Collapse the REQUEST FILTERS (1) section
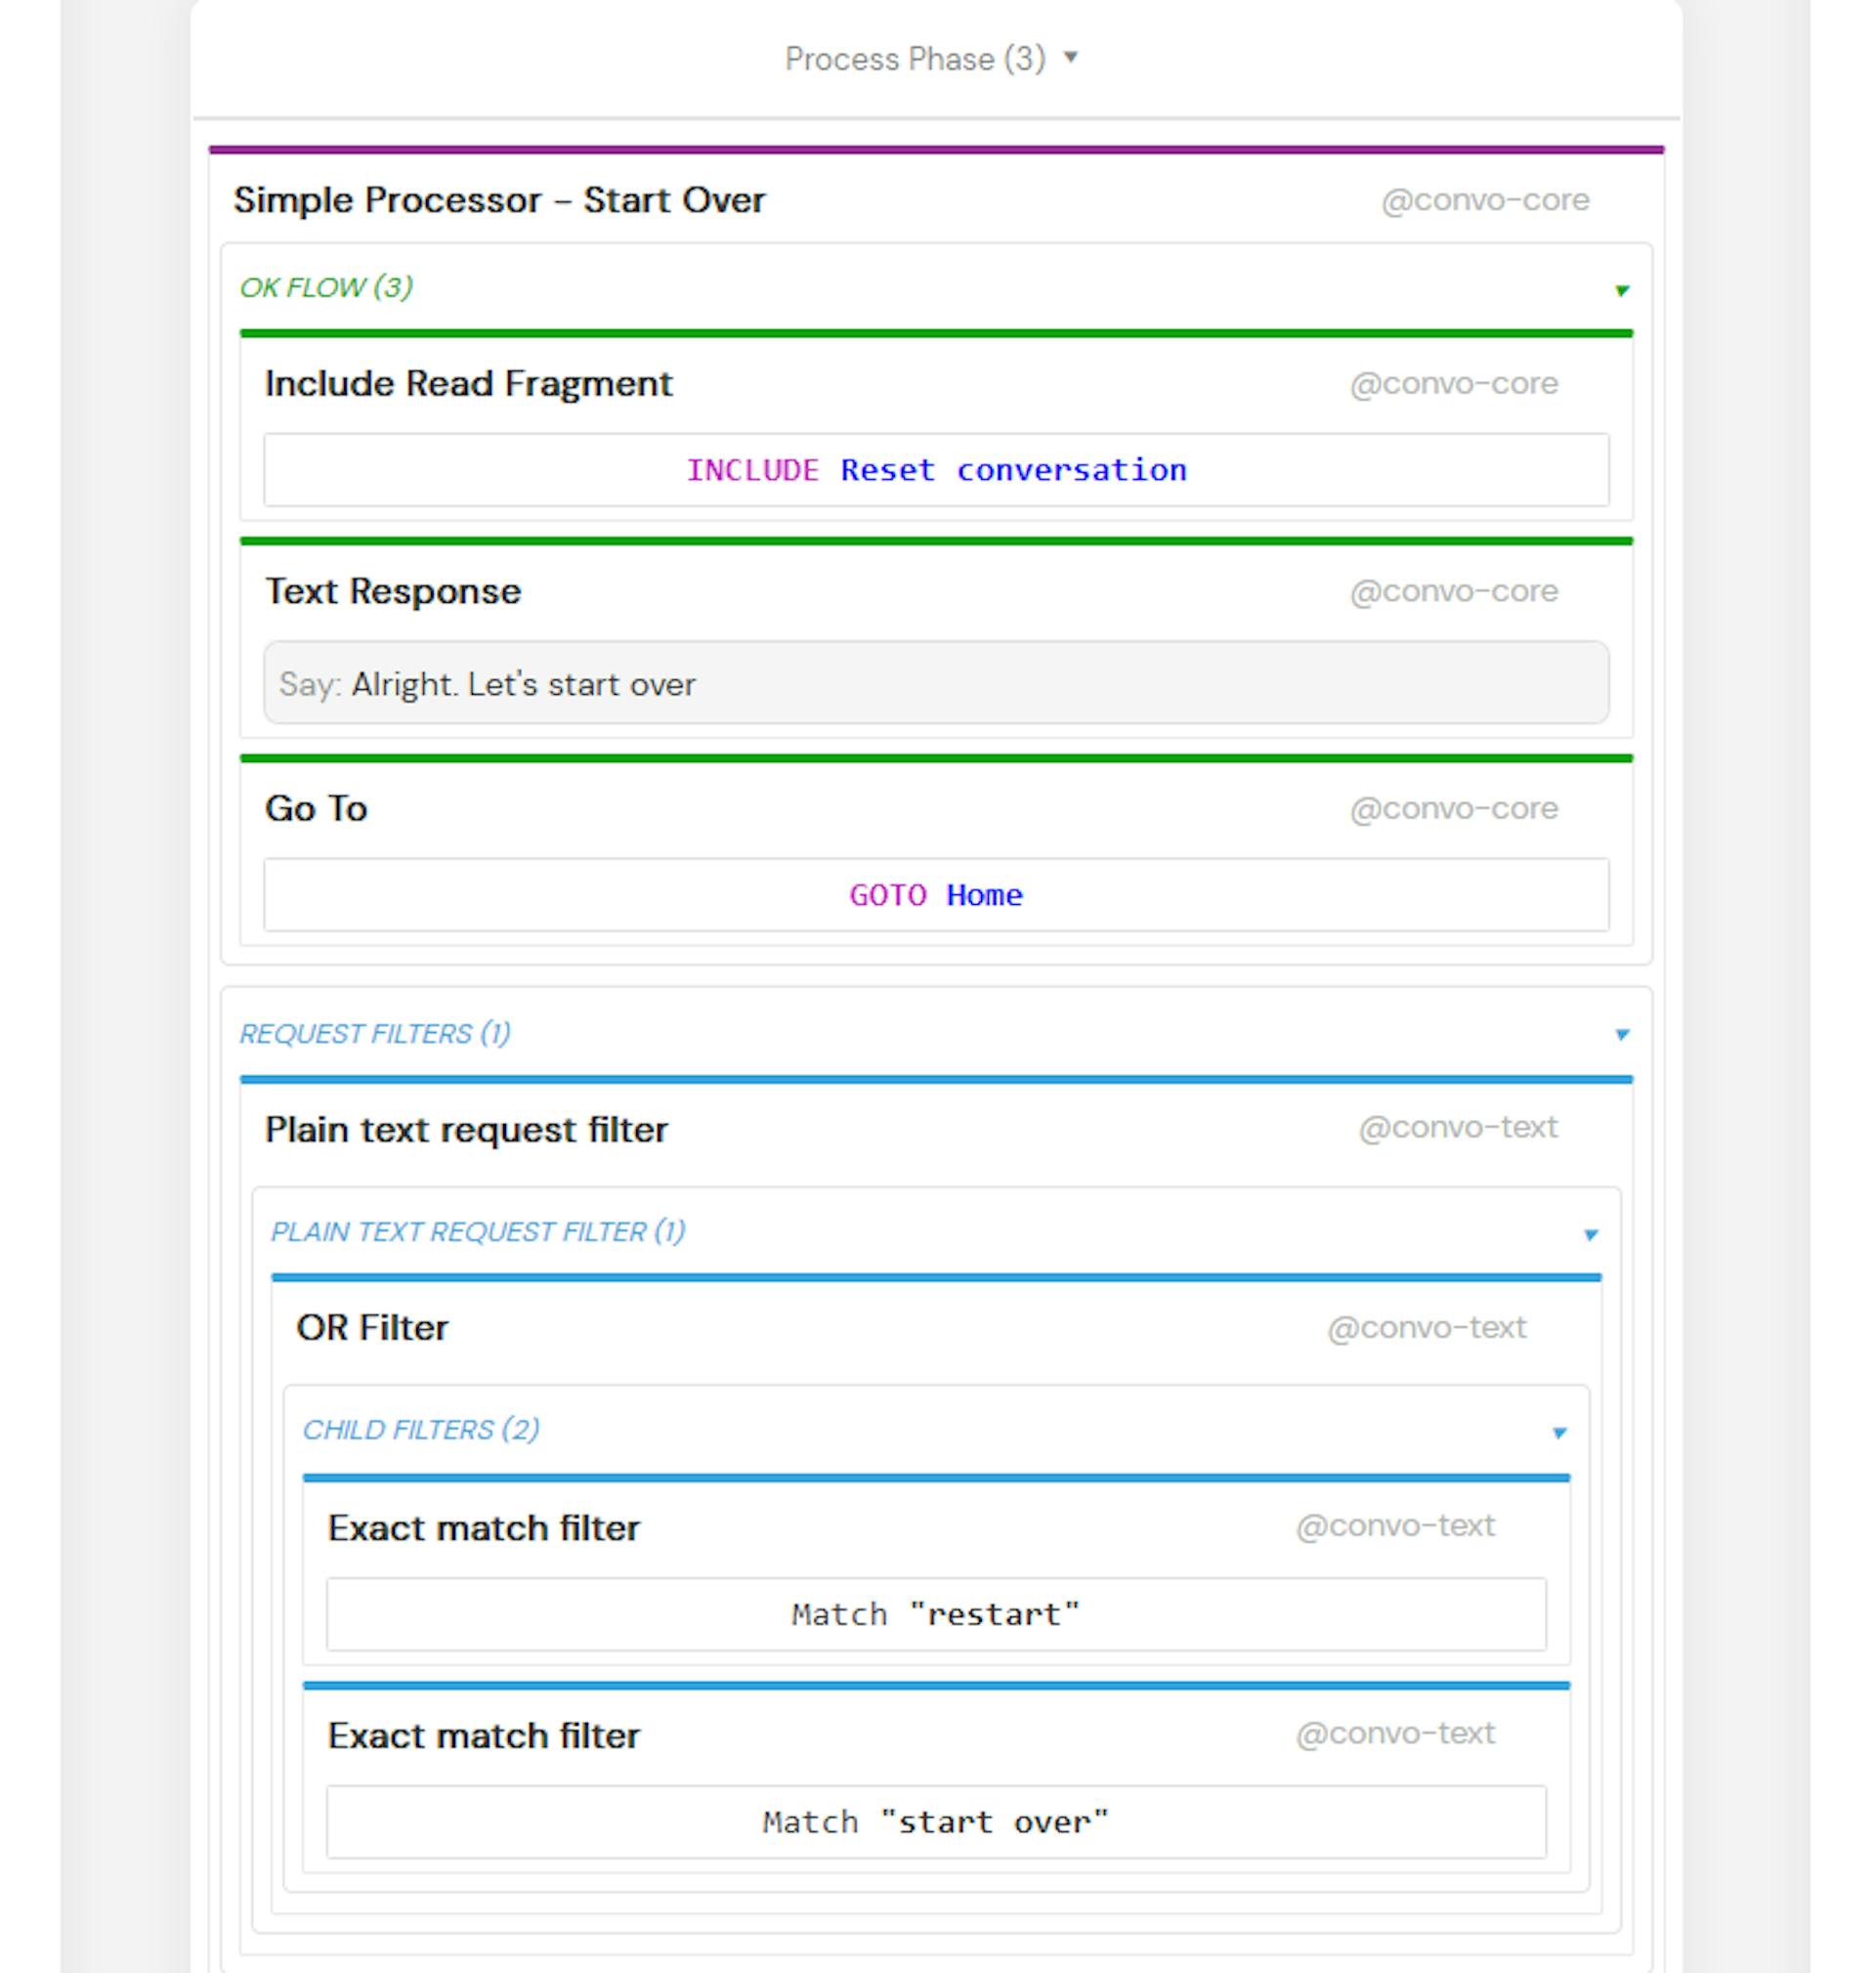This screenshot has width=1876, height=1973. pyautogui.click(x=1622, y=1032)
